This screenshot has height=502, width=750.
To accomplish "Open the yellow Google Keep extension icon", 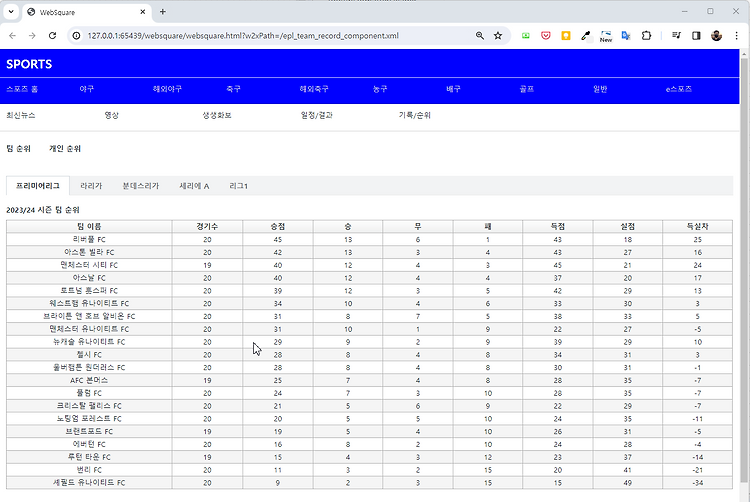I will [566, 36].
